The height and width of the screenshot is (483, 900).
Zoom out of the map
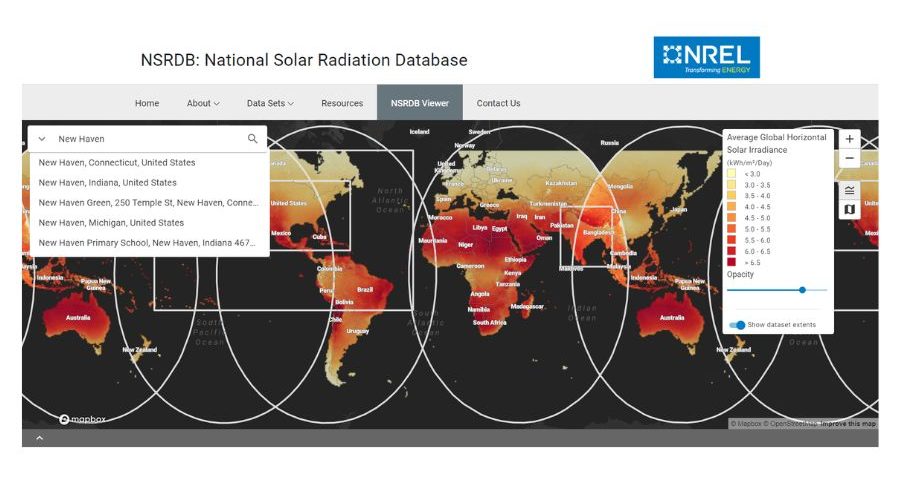point(849,158)
